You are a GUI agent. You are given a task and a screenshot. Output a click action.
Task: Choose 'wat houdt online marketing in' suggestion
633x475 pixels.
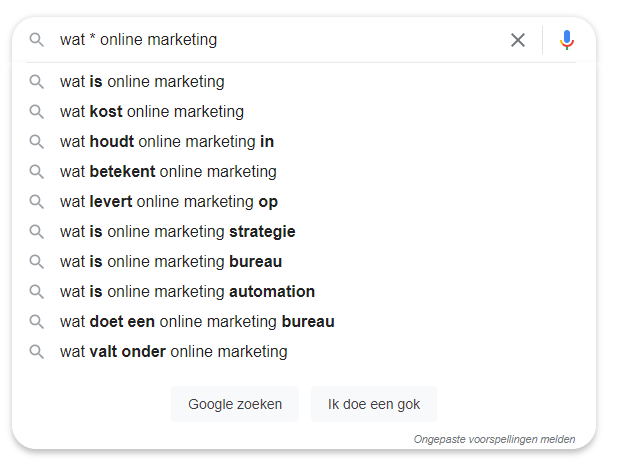pyautogui.click(x=167, y=142)
